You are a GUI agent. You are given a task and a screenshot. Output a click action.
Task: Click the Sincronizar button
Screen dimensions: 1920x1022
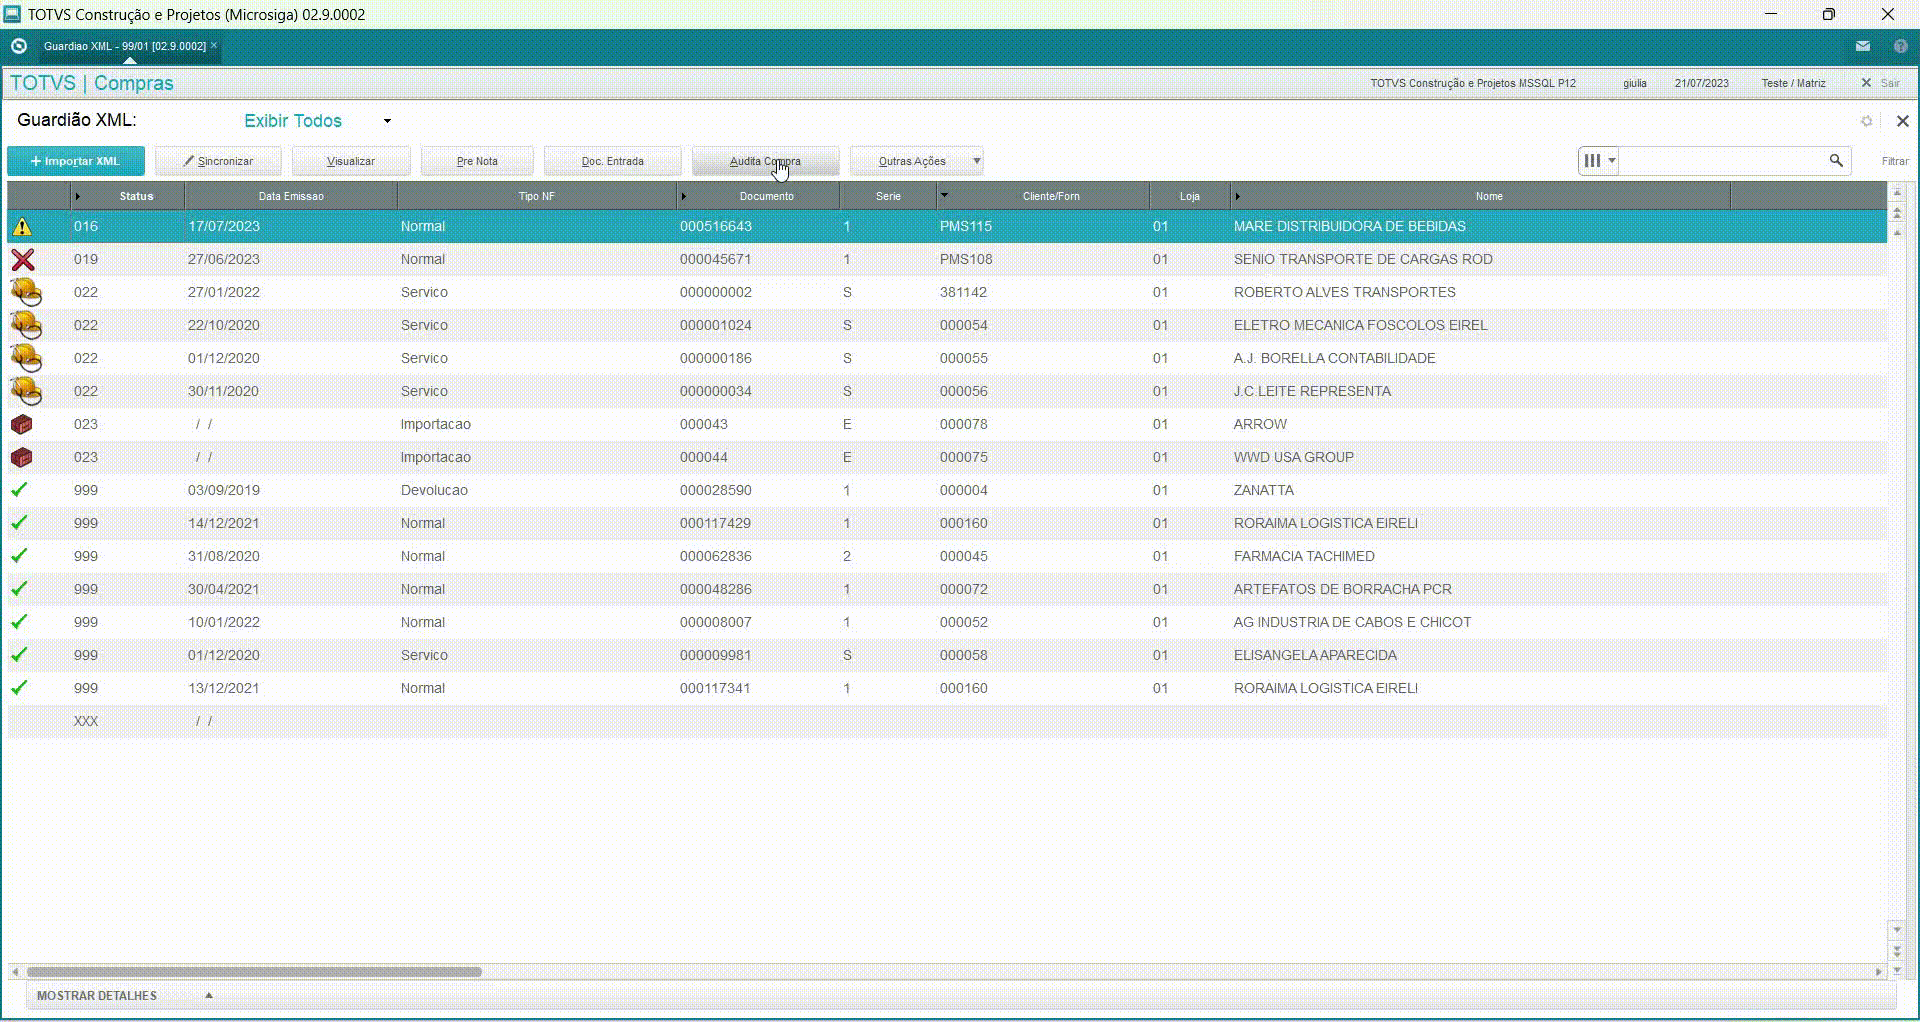click(218, 161)
